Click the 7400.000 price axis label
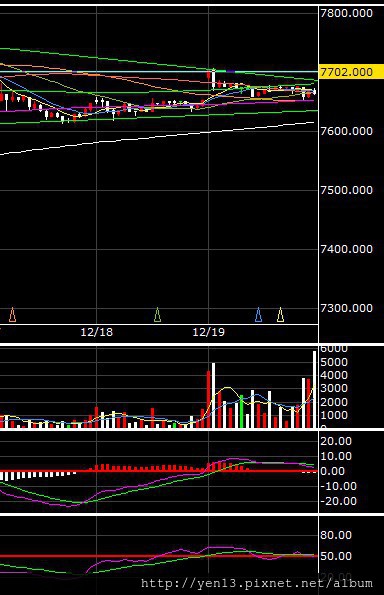This screenshot has height=595, width=384. point(346,249)
